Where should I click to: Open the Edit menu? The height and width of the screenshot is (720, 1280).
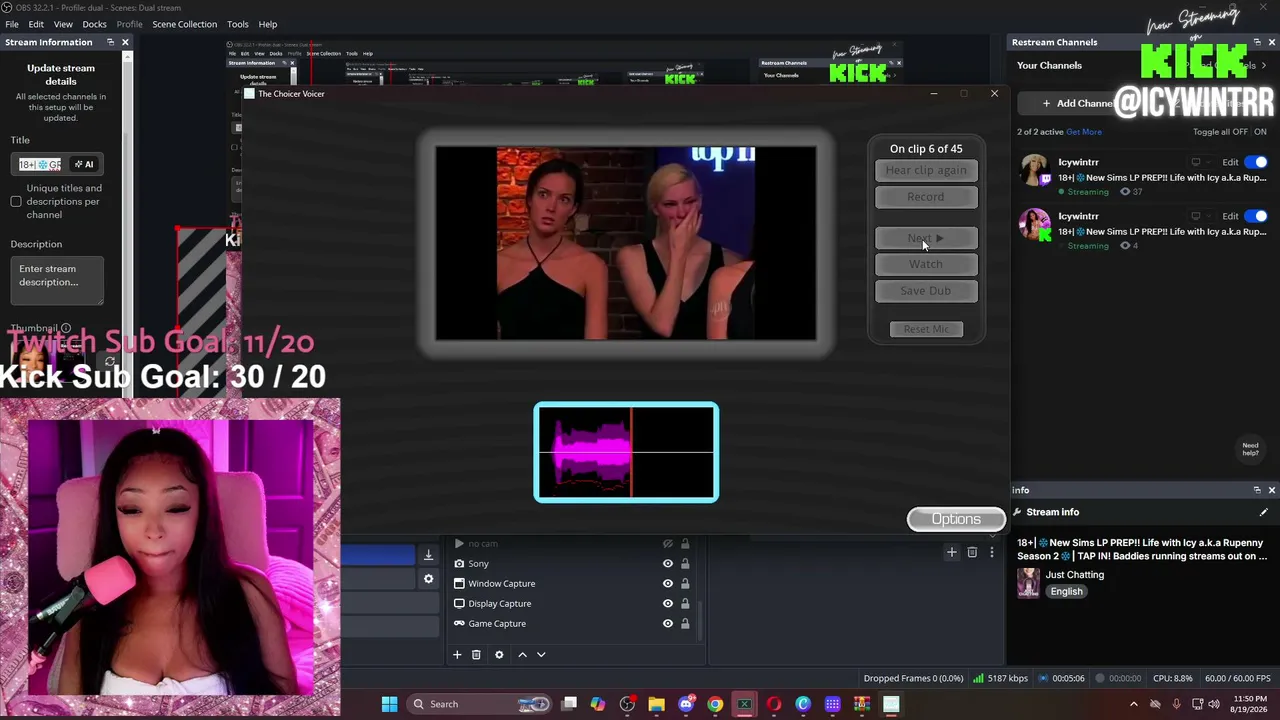[36, 24]
